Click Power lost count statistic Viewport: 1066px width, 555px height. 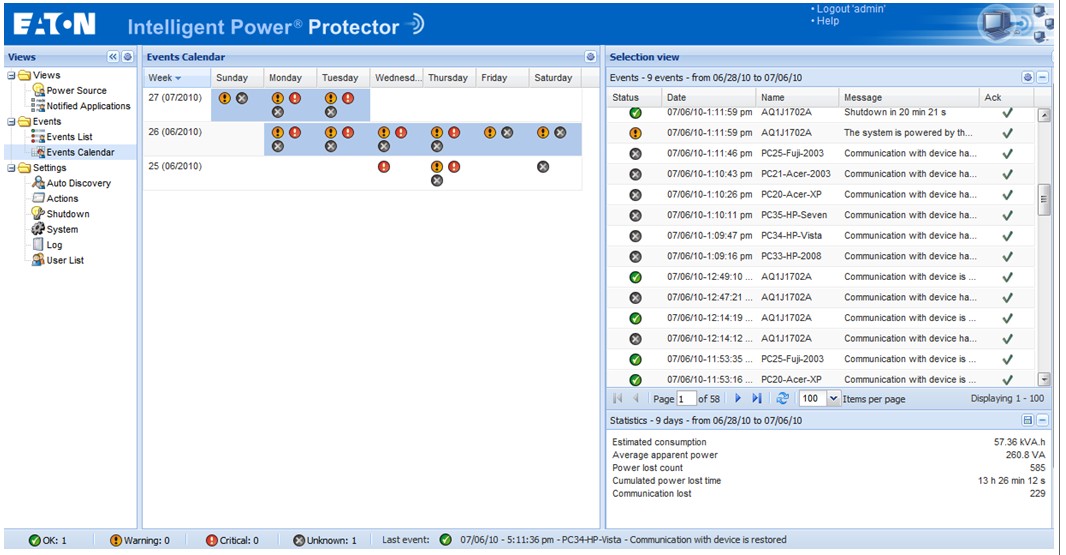point(828,467)
